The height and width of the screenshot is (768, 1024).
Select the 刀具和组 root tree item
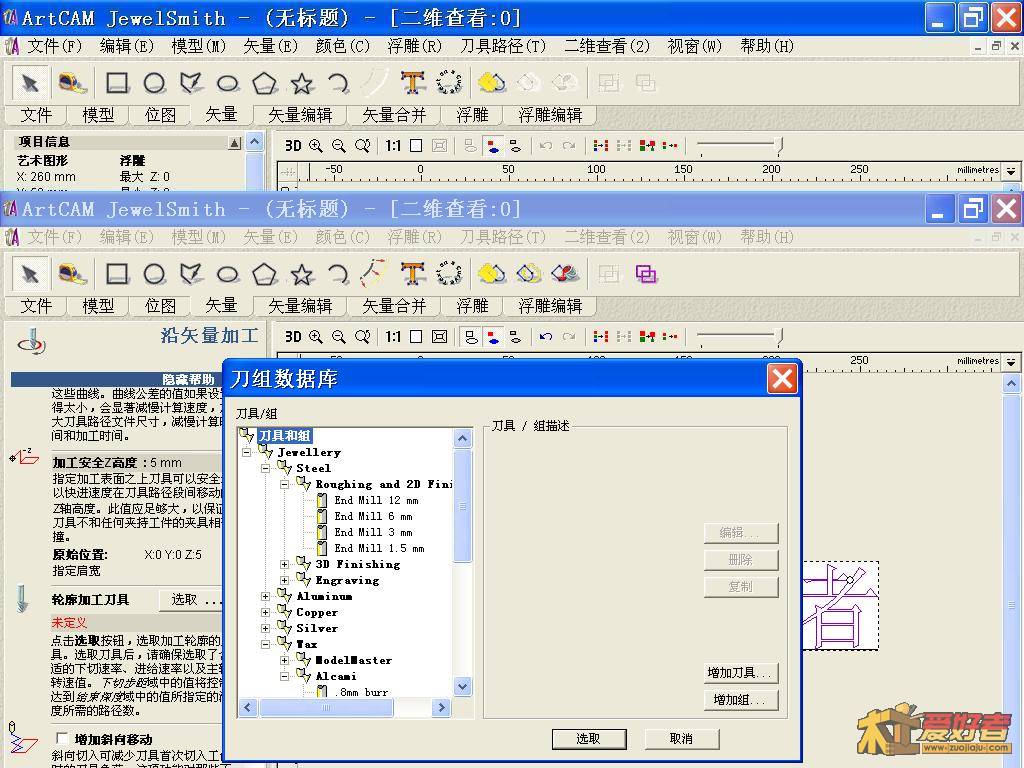pyautogui.click(x=285, y=436)
